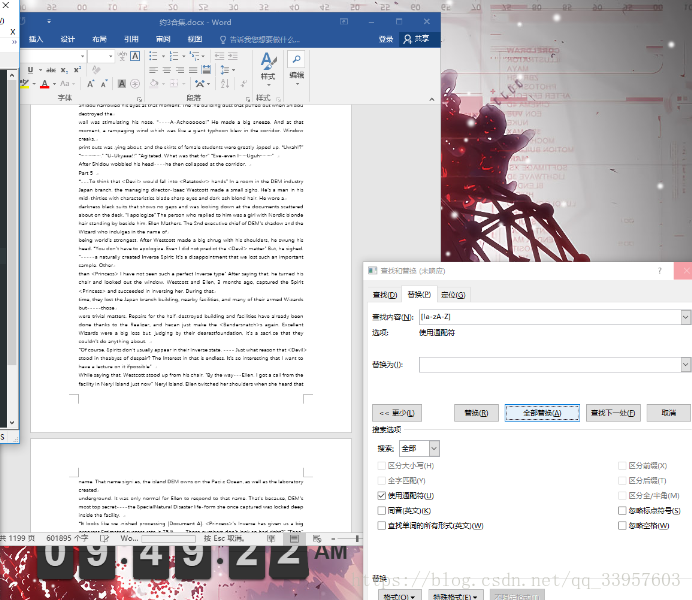Apply strikethrough text formatting
This screenshot has height=600, width=692.
(x=51, y=70)
